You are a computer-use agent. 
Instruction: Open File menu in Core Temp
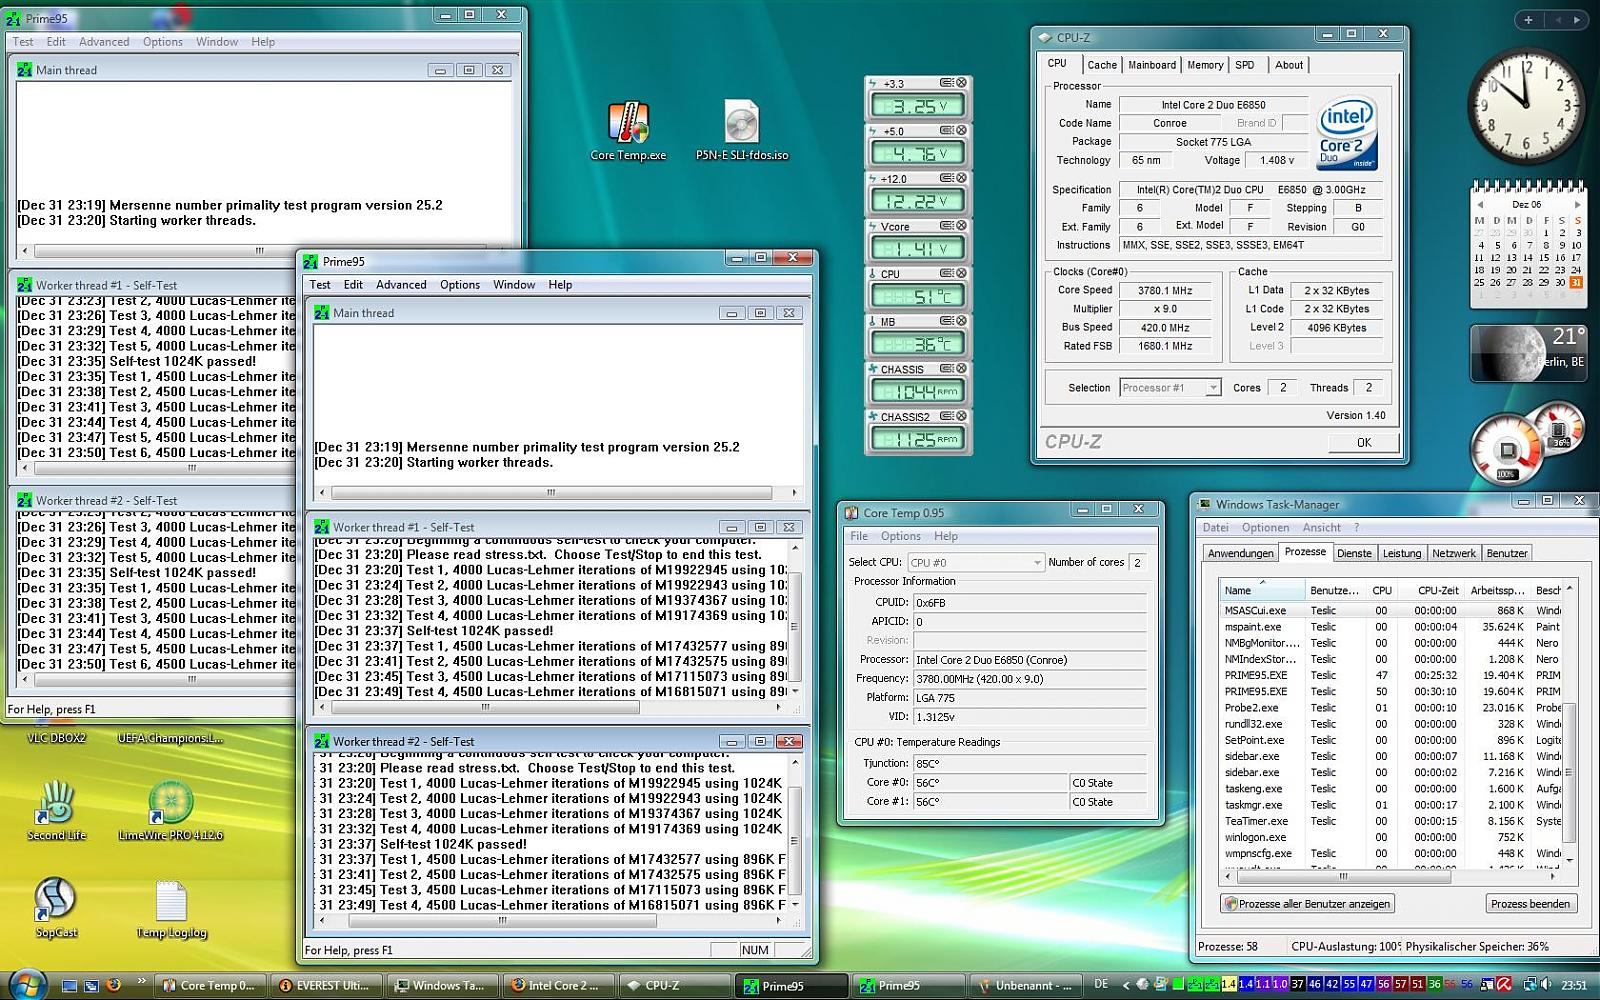[x=859, y=536]
